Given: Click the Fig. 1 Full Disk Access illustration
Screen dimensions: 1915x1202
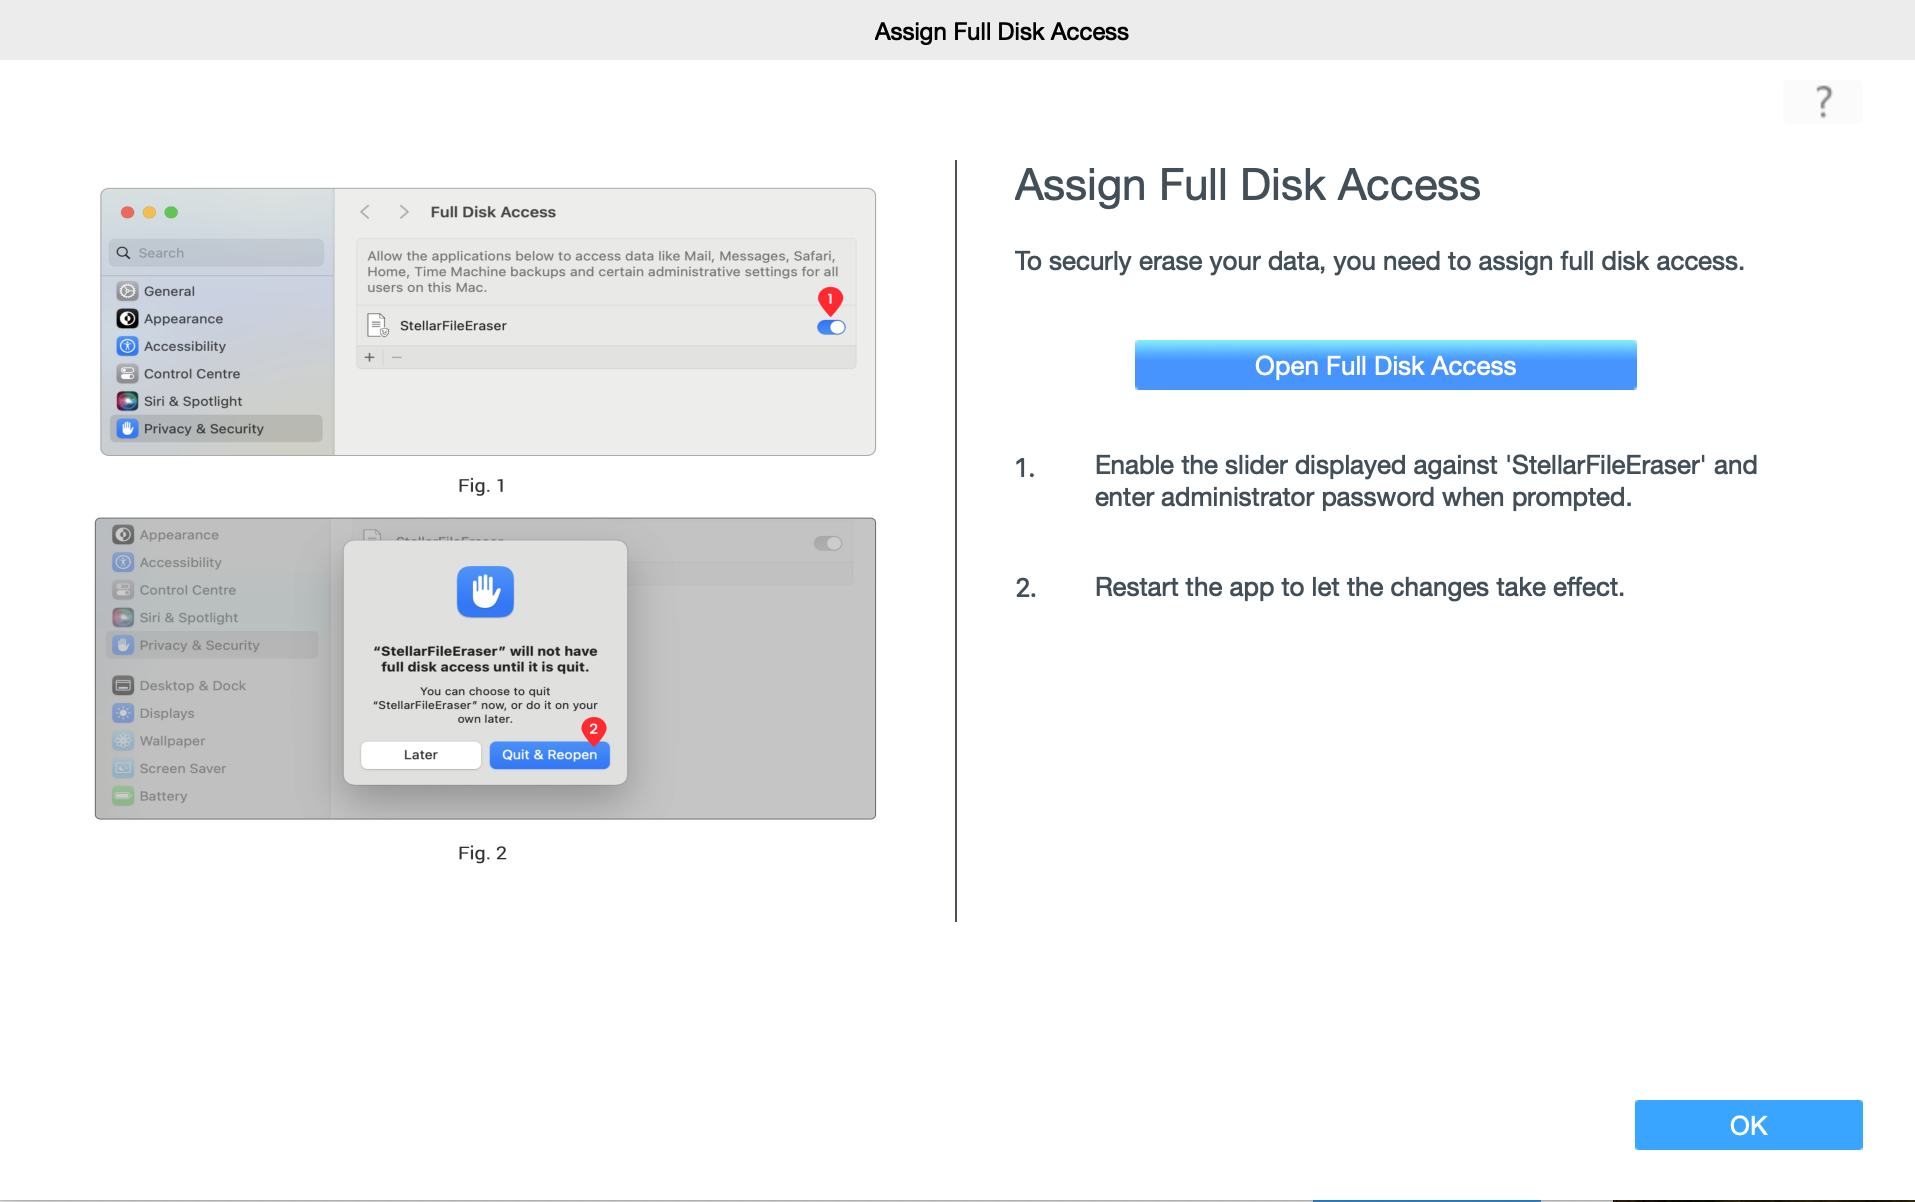Looking at the screenshot, I should tap(488, 322).
